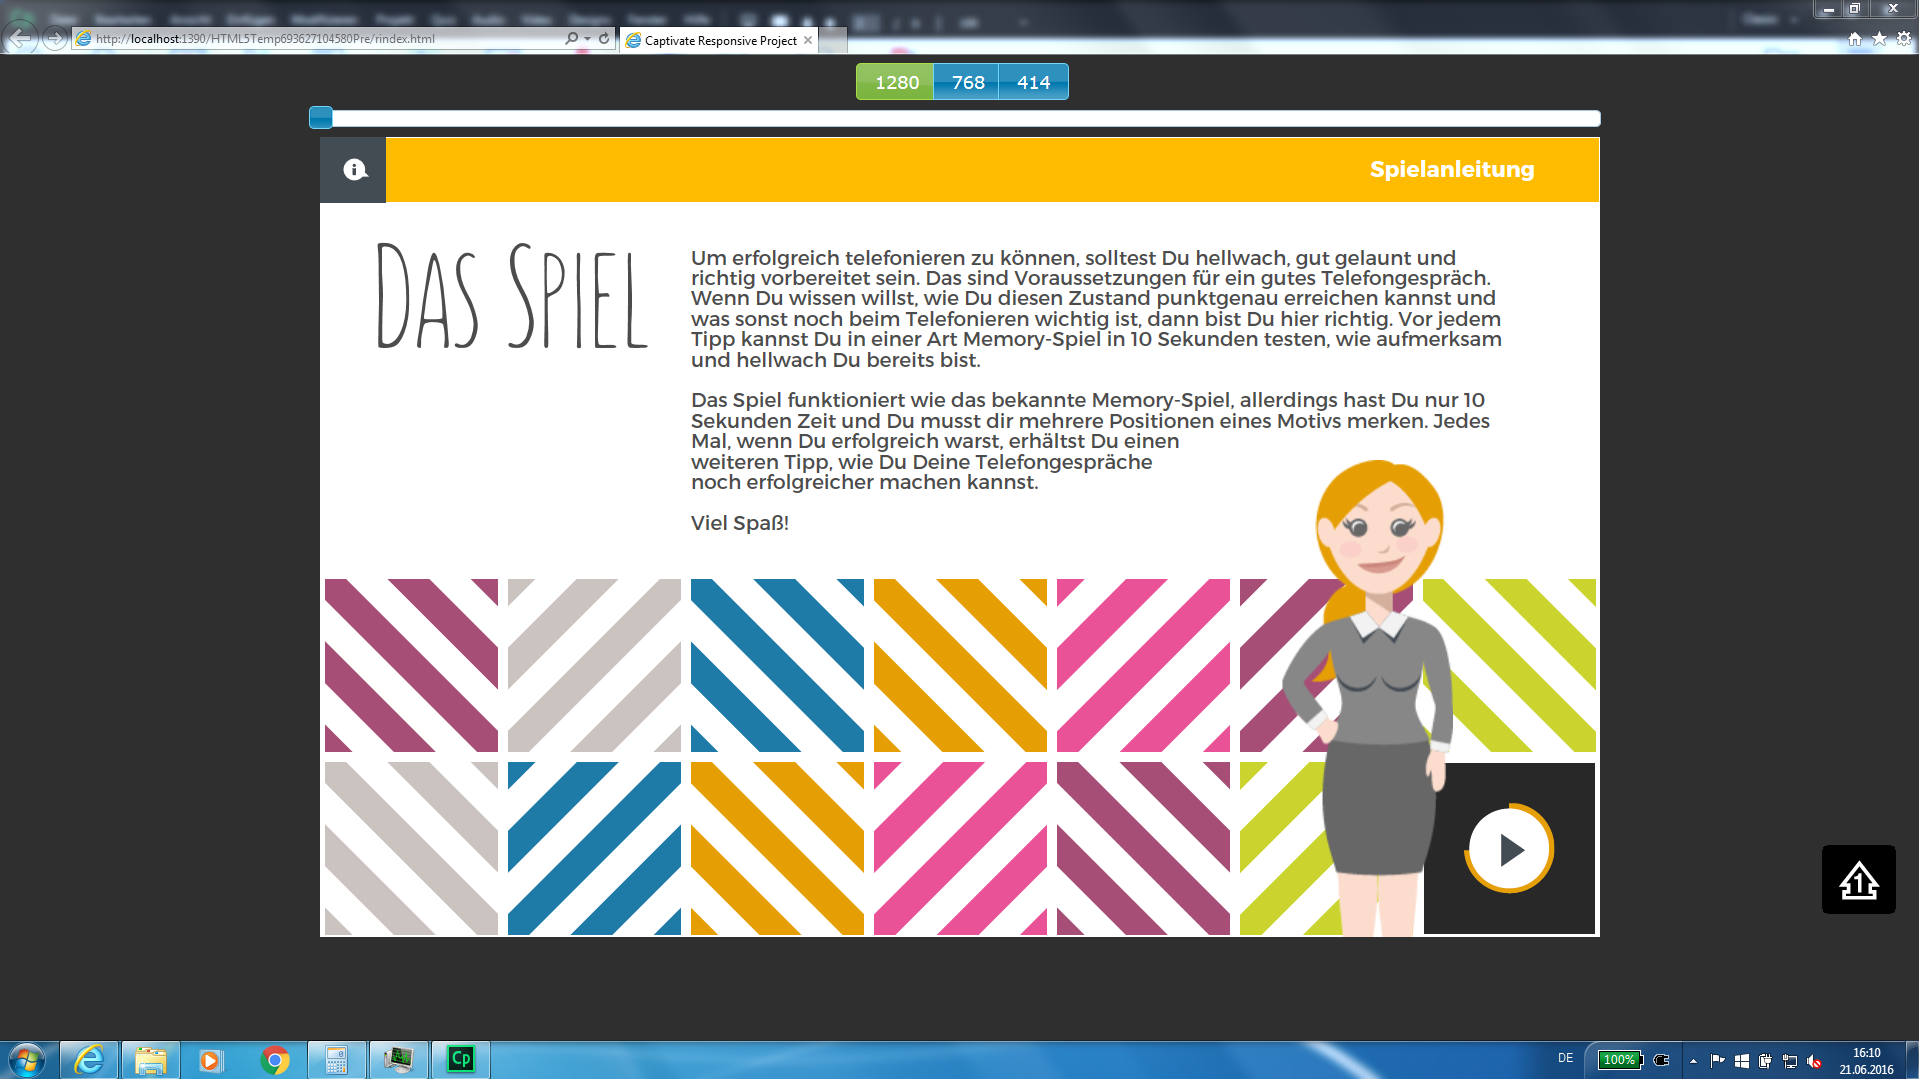The height and width of the screenshot is (1079, 1919).
Task: Open the Windows Start menu orb
Action: [x=27, y=1059]
